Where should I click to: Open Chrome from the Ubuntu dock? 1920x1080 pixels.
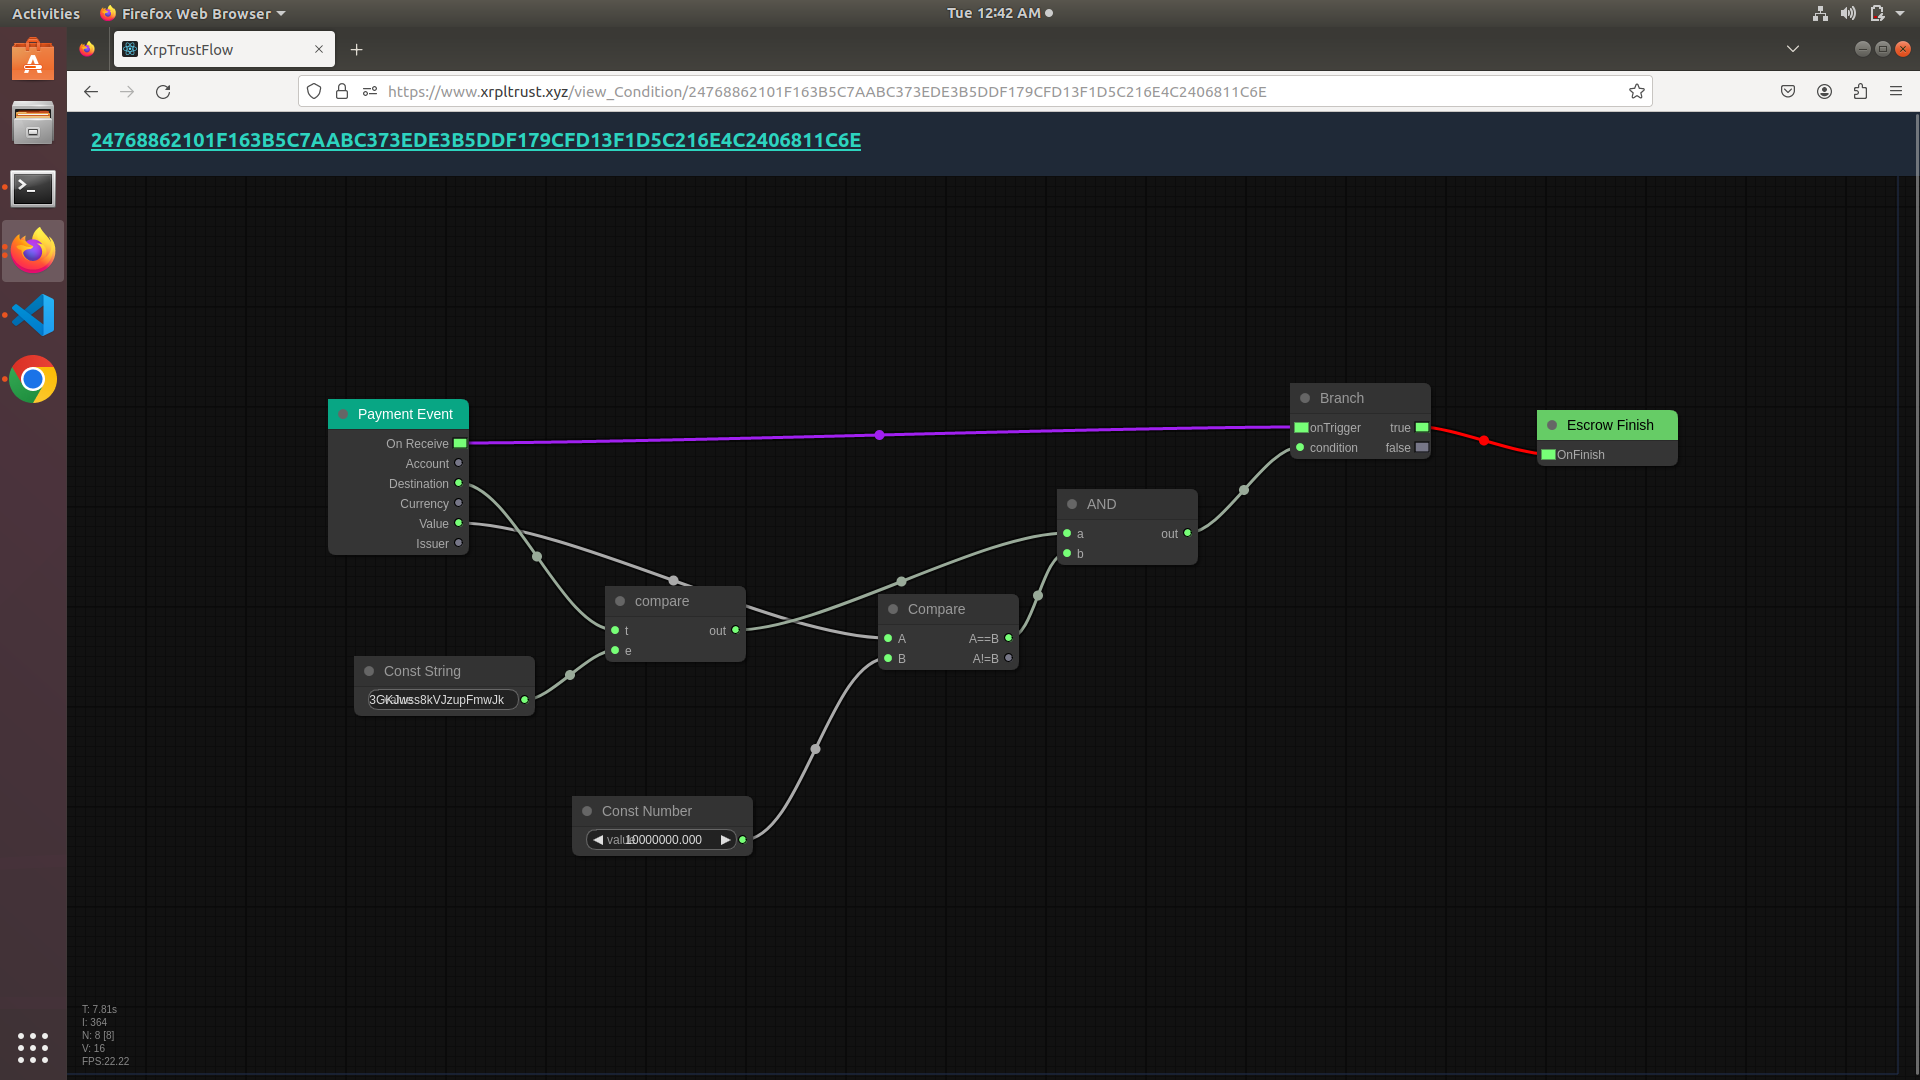point(33,380)
